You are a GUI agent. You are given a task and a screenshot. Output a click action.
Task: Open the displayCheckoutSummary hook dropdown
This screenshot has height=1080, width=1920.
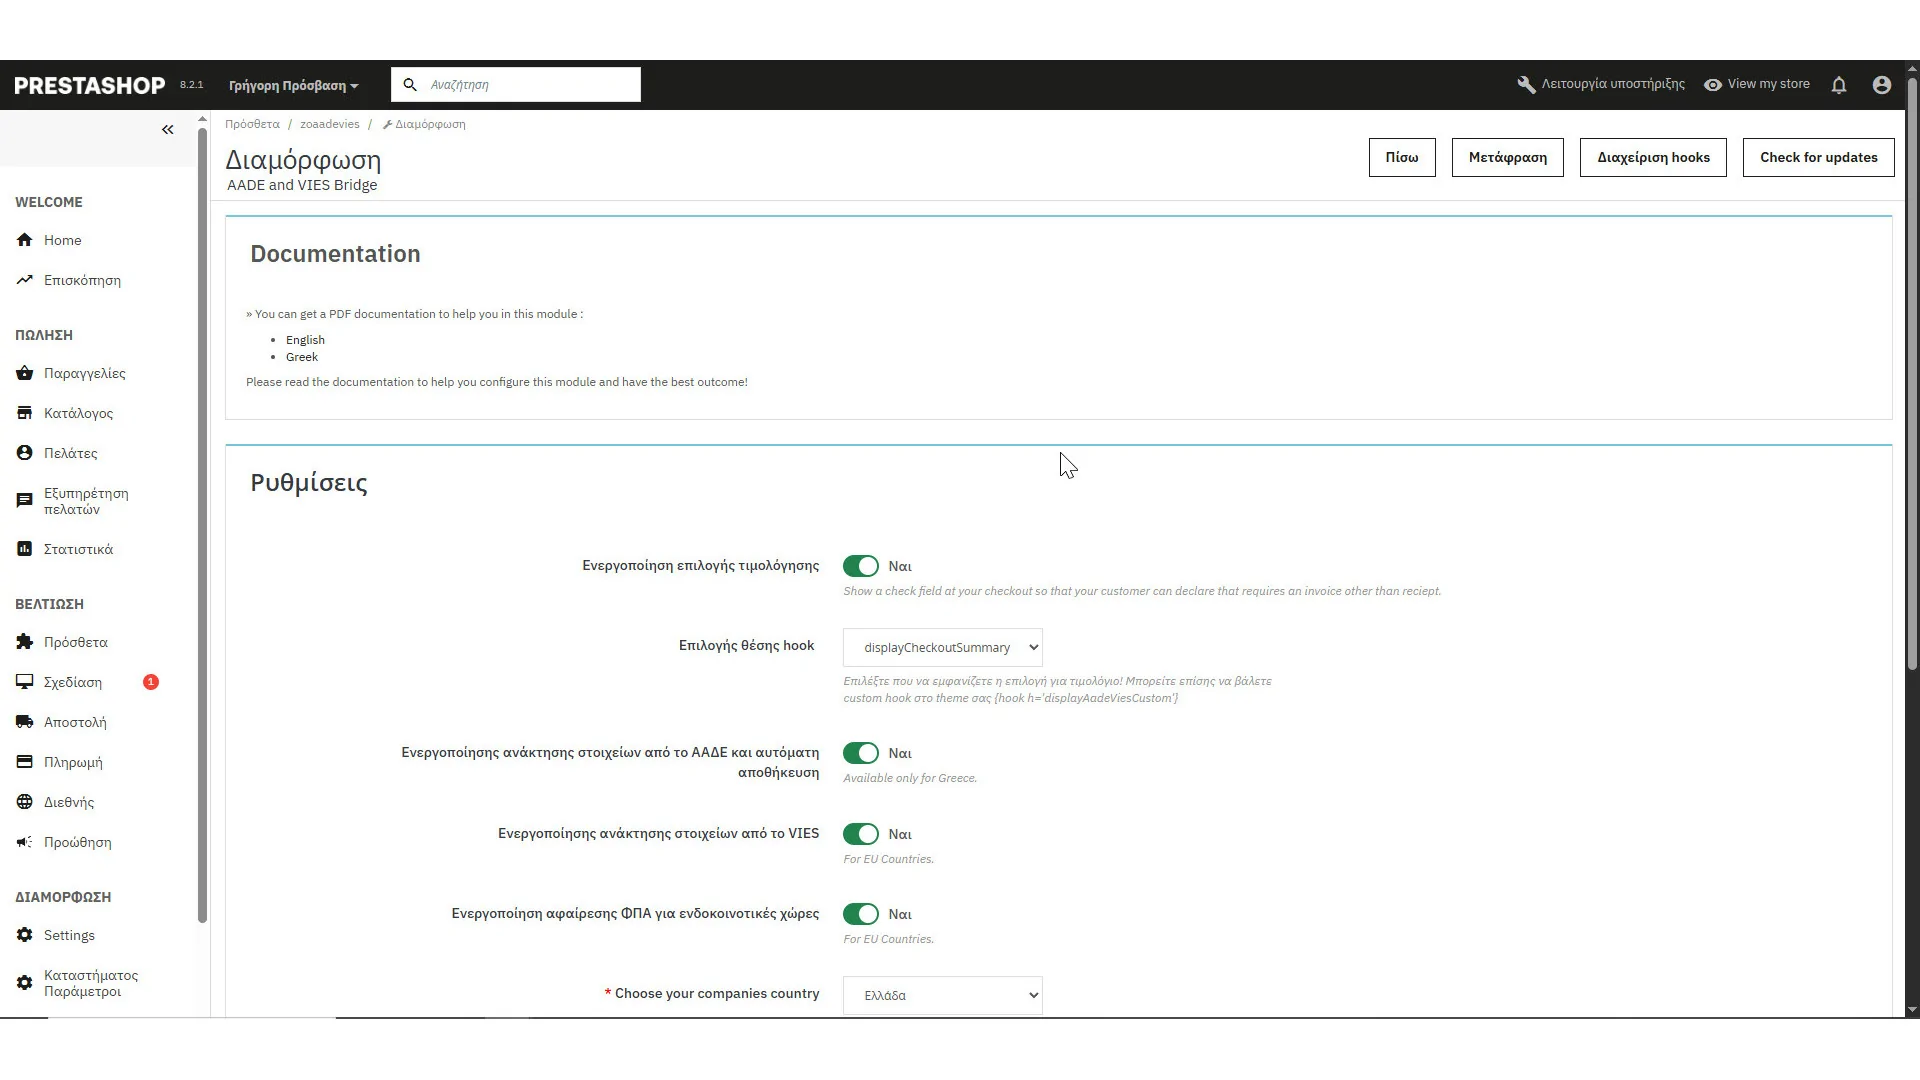(942, 648)
